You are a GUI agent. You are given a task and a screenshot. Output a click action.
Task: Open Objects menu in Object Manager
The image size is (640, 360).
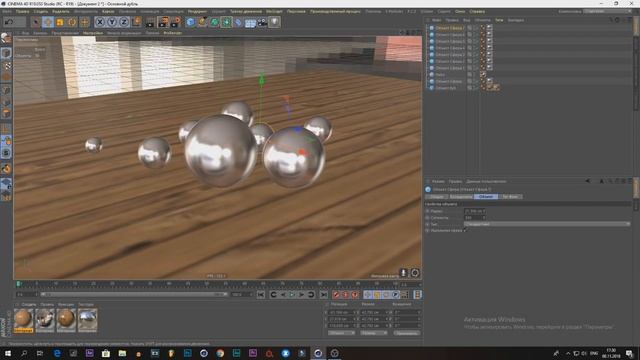click(482, 20)
